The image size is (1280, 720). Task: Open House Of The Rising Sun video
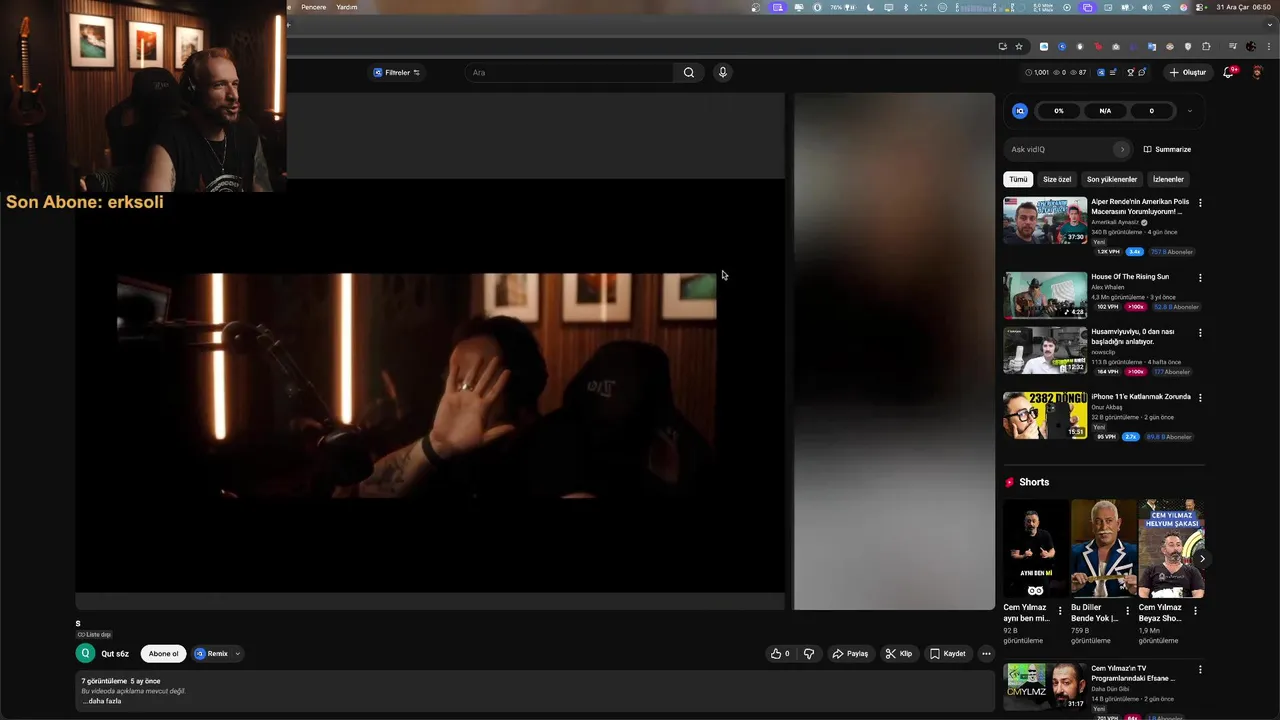(1130, 276)
